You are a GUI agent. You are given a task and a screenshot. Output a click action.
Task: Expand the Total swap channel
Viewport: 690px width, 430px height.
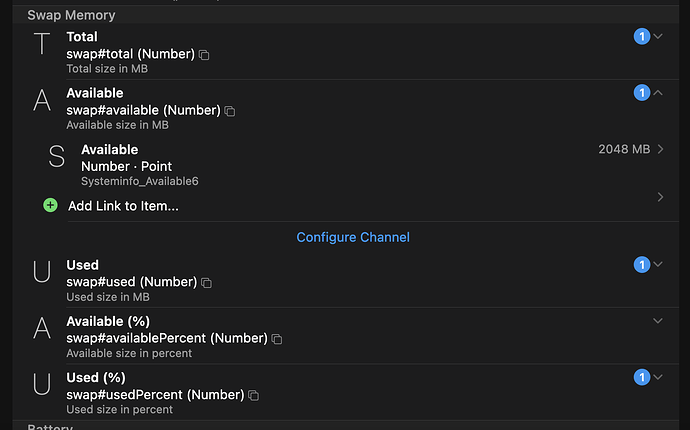tap(658, 37)
